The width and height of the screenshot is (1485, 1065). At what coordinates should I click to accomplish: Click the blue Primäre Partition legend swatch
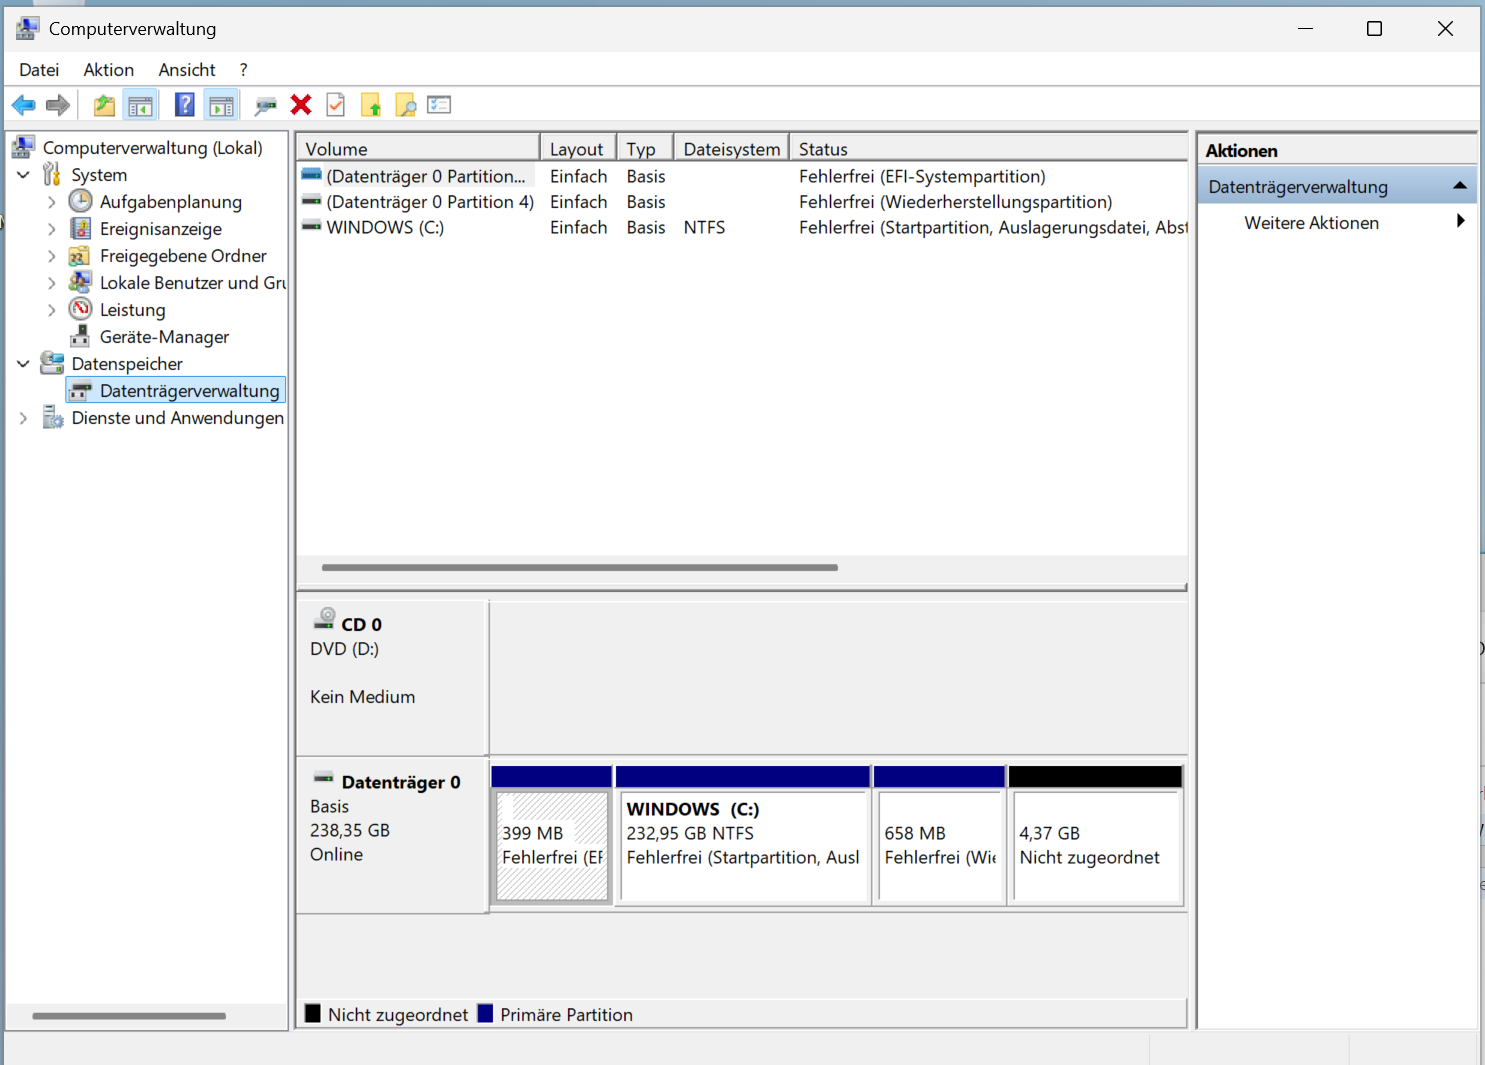[x=486, y=1013]
